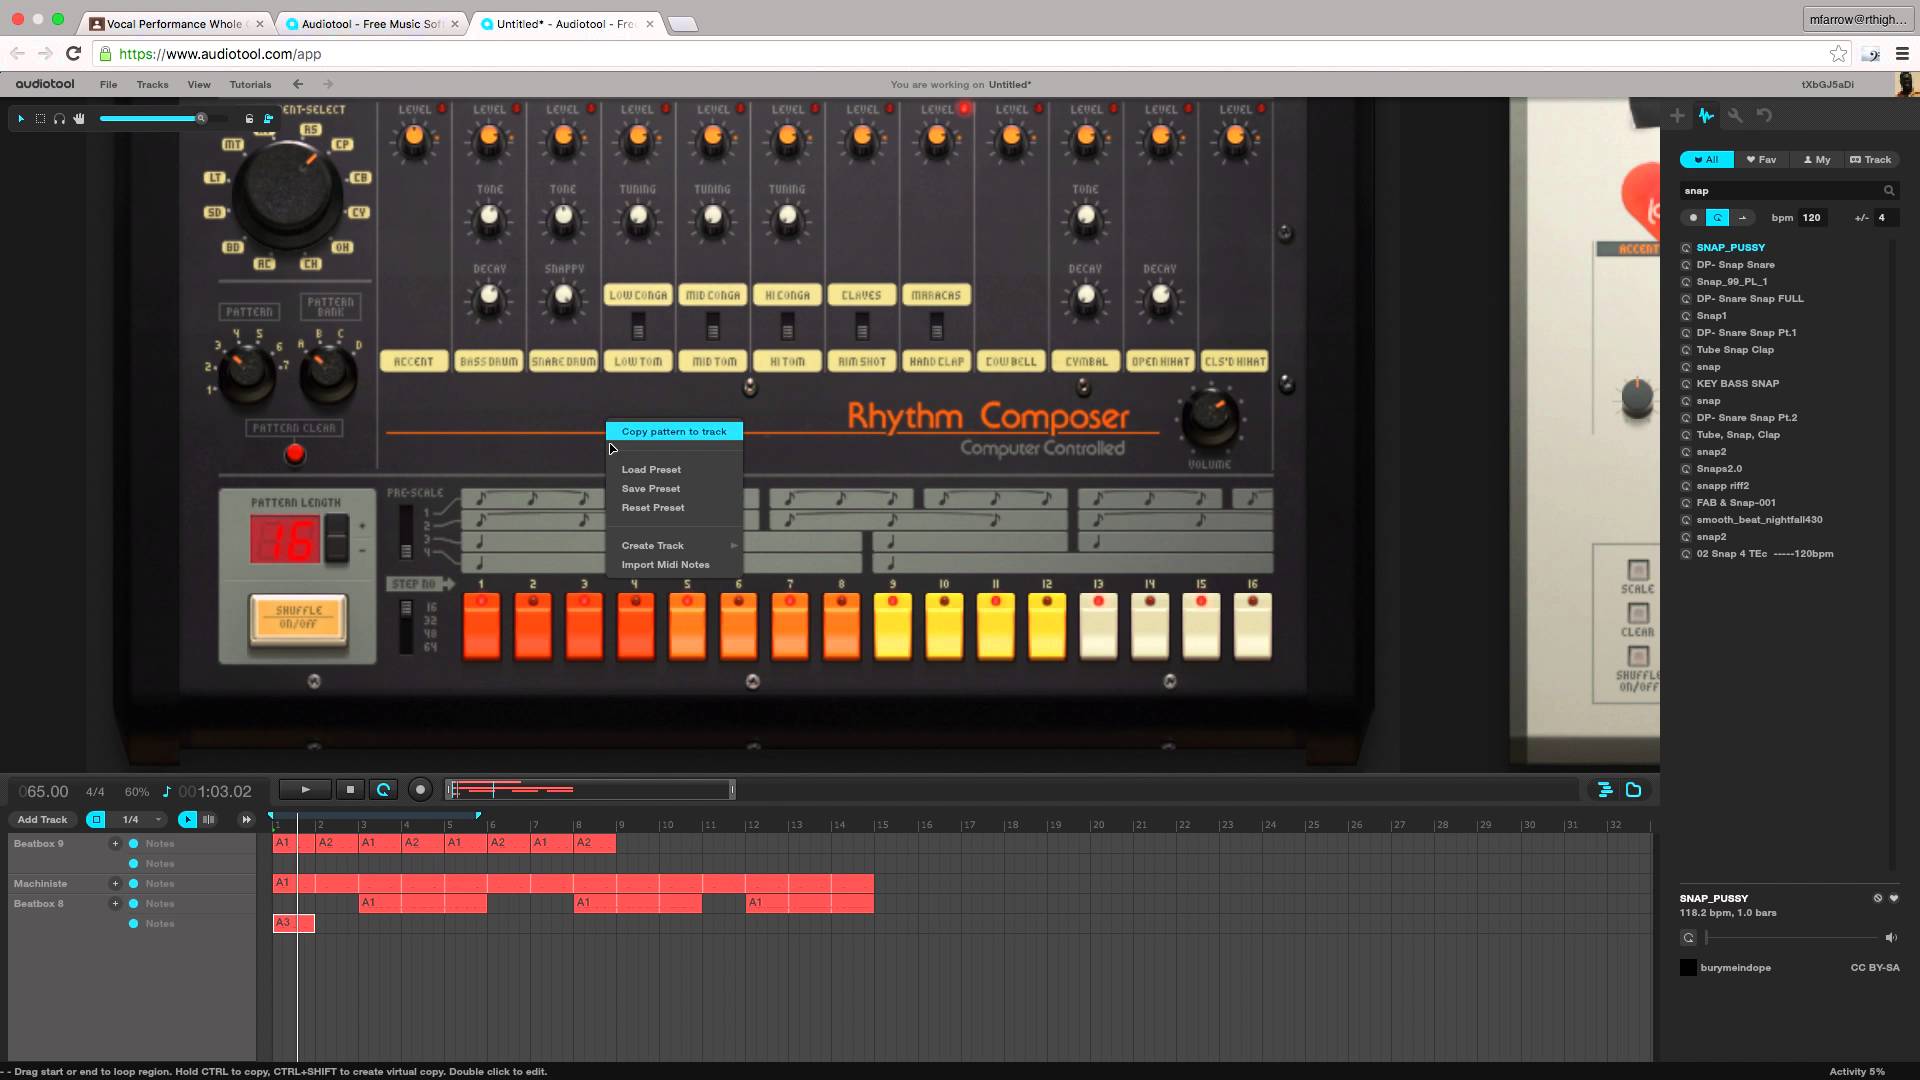1920x1080 pixels.
Task: Toggle step 13 white button
Action: (x=1098, y=626)
